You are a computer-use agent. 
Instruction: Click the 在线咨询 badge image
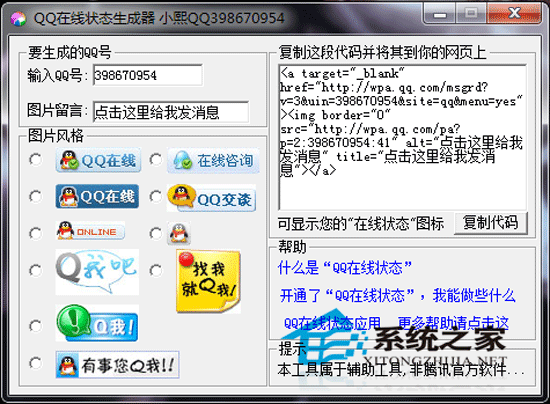point(213,161)
